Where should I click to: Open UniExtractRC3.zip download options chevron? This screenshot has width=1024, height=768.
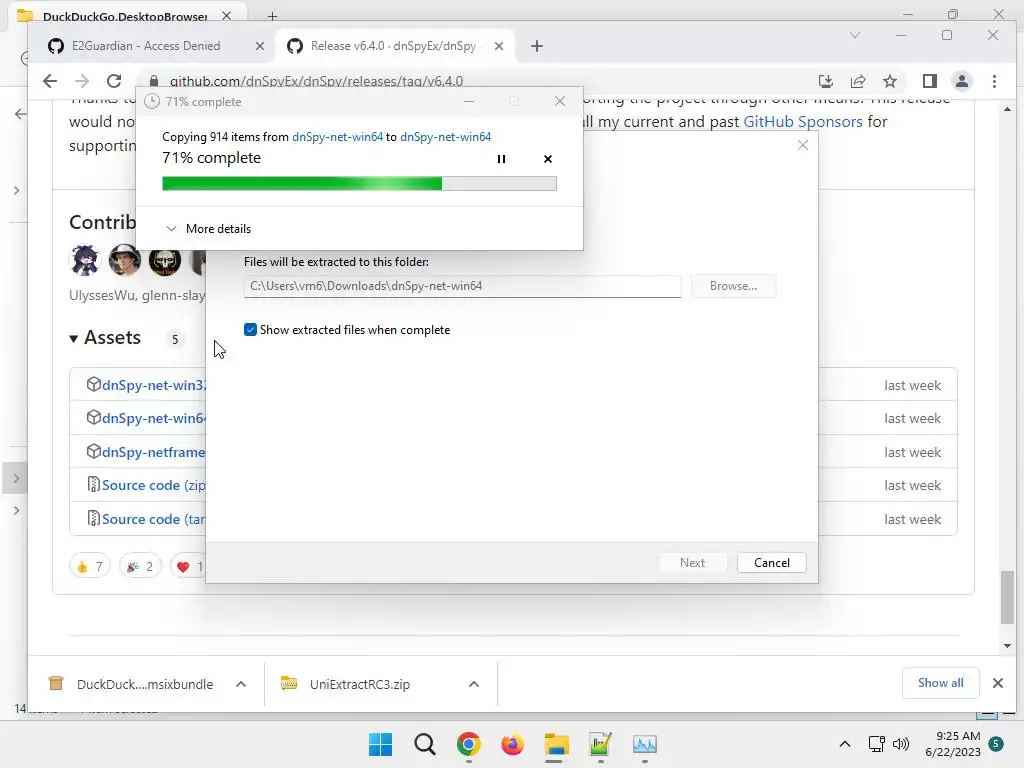pos(474,684)
